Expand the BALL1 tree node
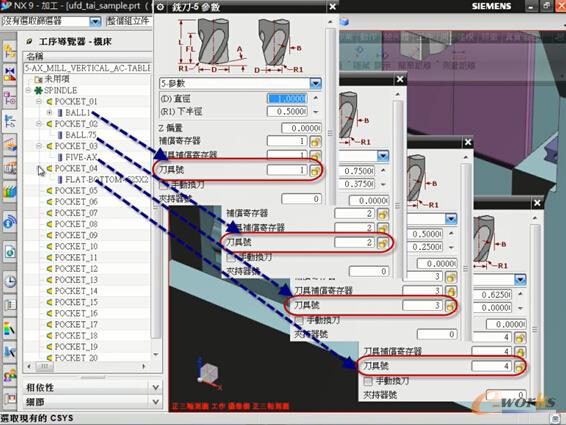 [x=50, y=113]
